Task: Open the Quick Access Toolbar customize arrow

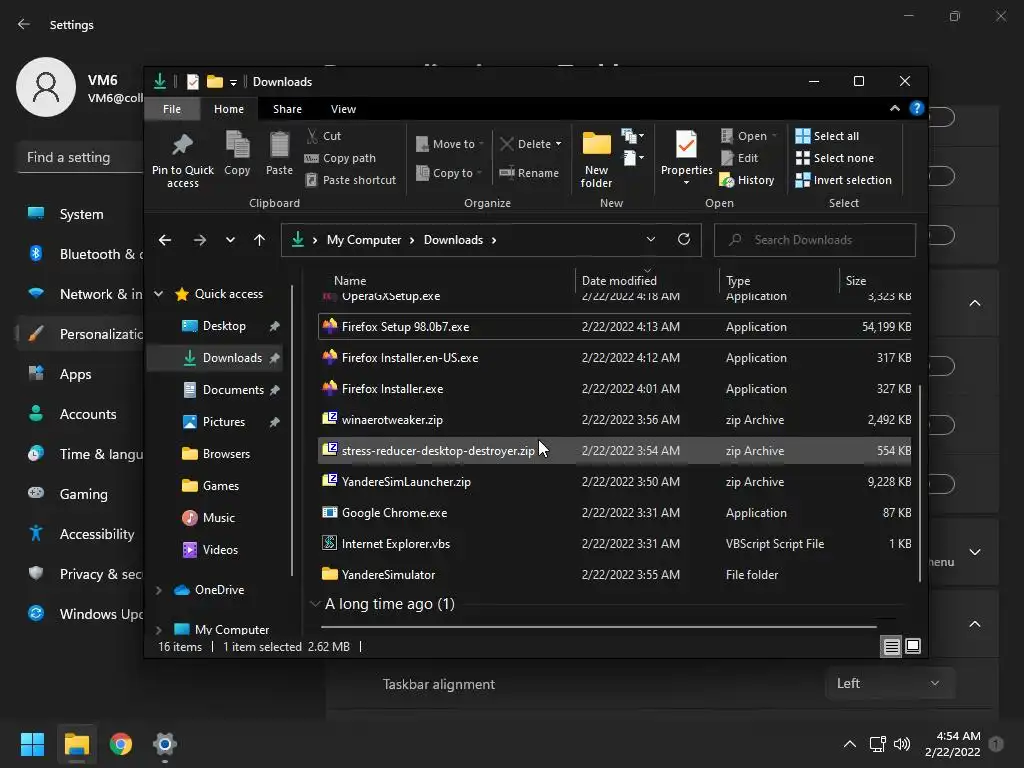Action: tap(233, 82)
